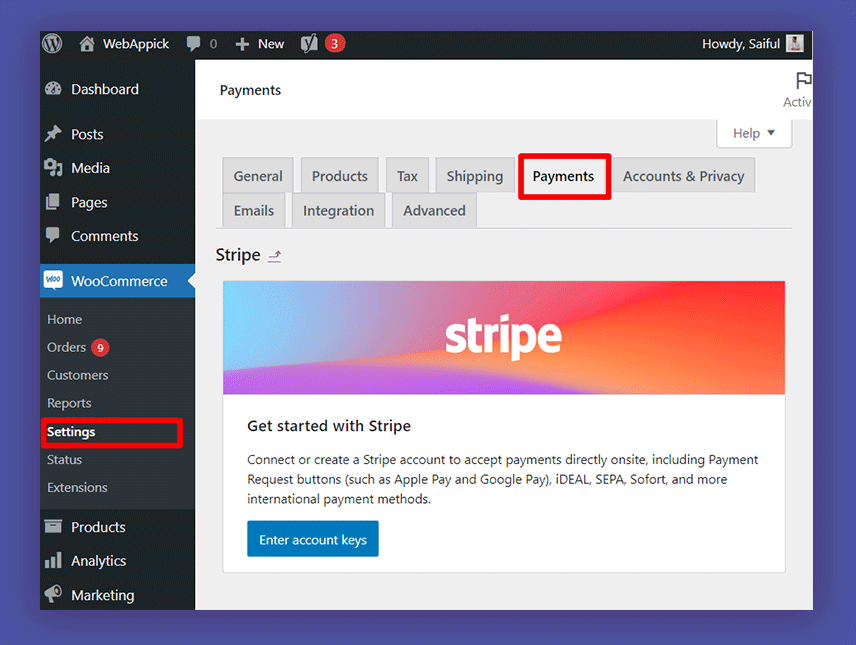Open the Integration tab
The width and height of the screenshot is (856, 645).
(338, 210)
